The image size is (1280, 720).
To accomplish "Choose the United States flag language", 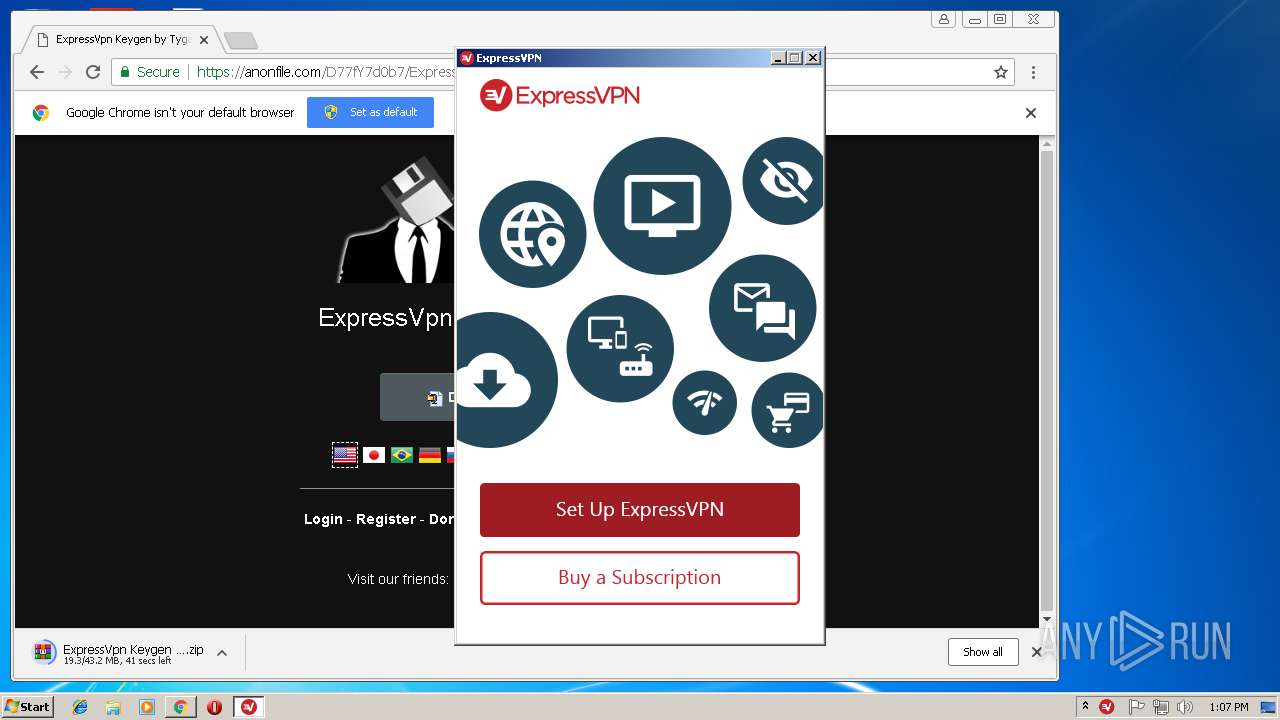I will pyautogui.click(x=345, y=455).
